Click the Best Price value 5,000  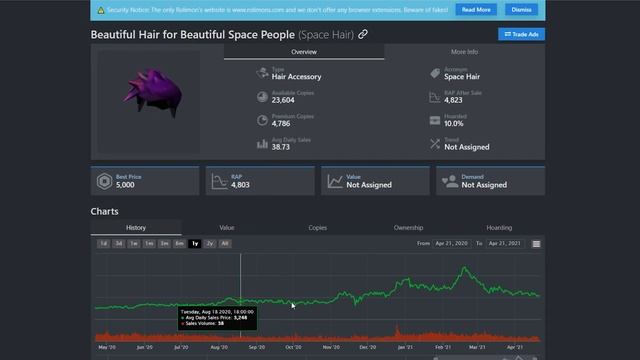click(125, 185)
